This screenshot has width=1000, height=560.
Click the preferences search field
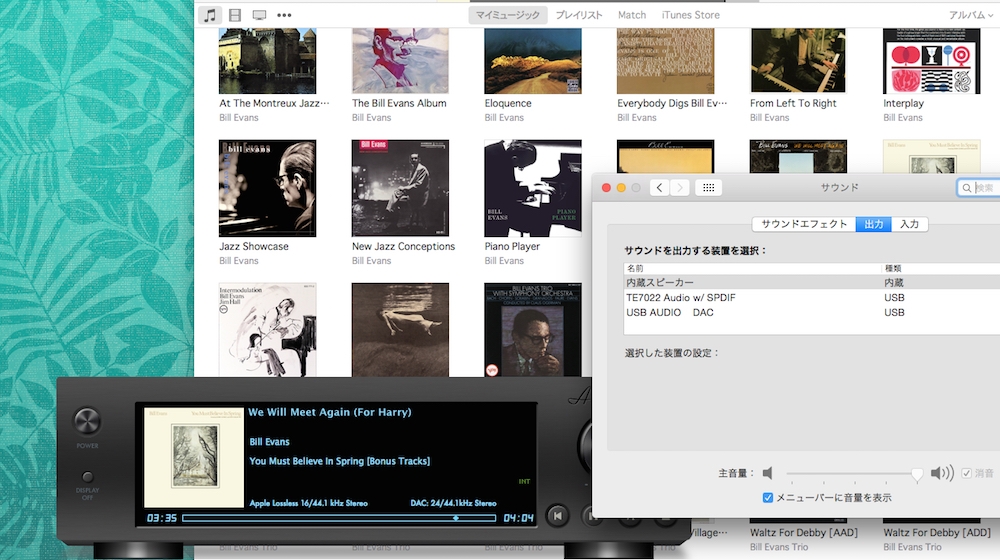coord(978,188)
